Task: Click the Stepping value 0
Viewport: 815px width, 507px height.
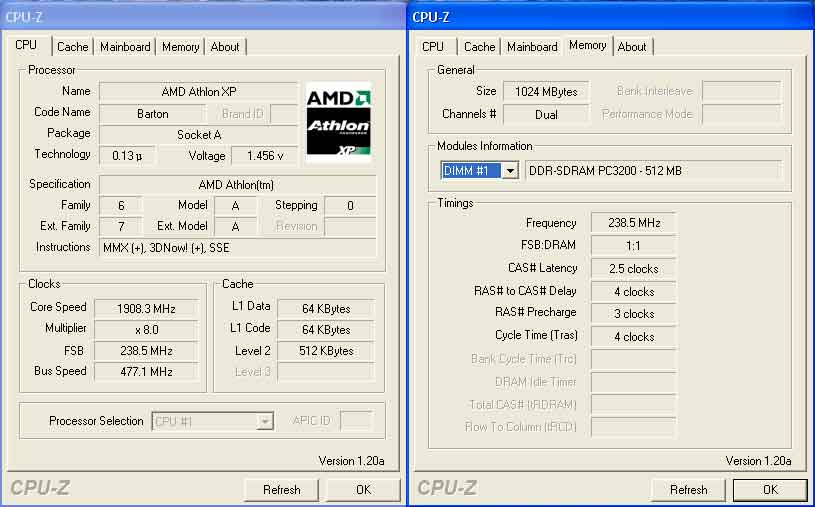Action: 350,206
